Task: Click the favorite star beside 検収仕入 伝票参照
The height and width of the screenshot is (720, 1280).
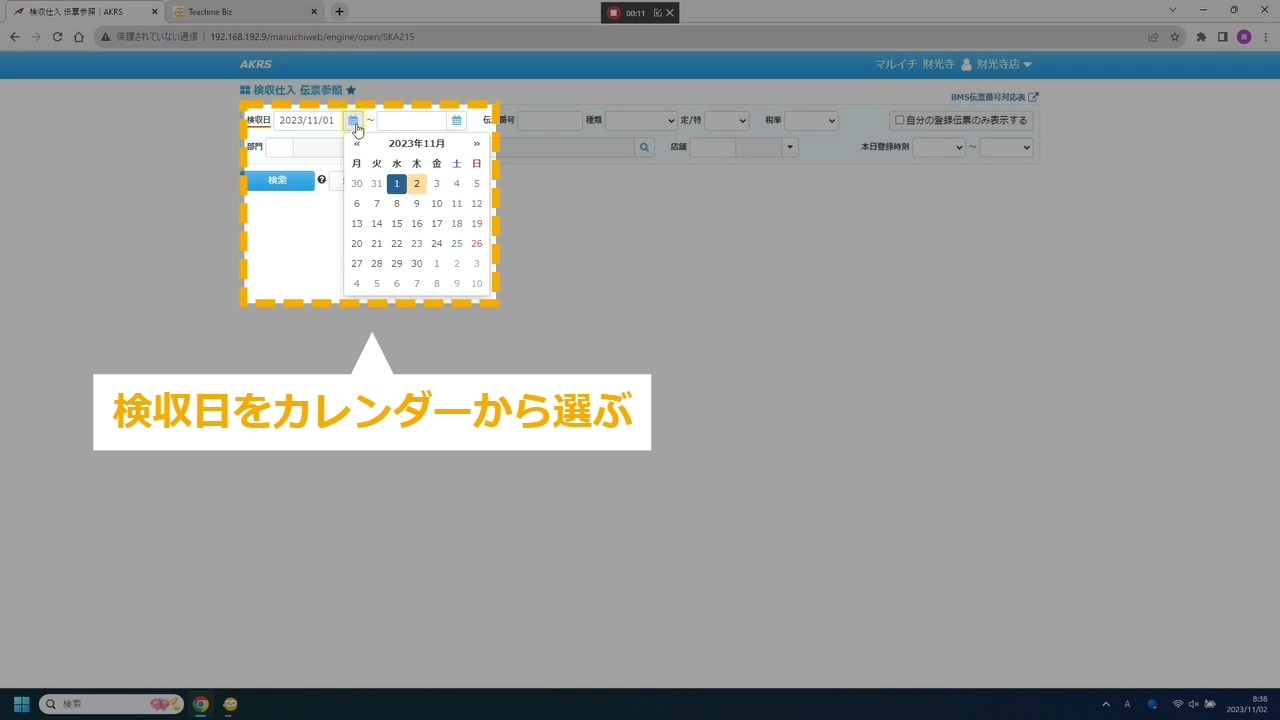Action: point(351,90)
